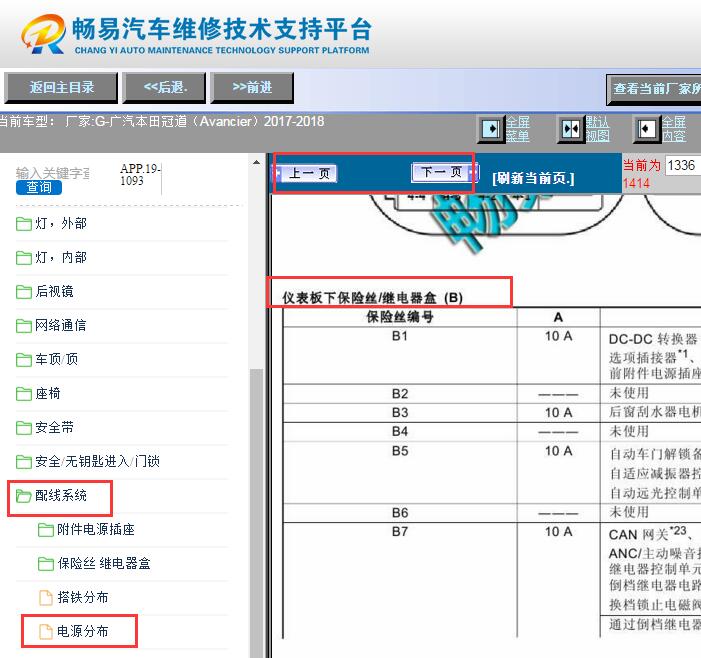Screen dimensions: 701x658
Task: Click the sidebar scrollbar up arrow
Action: coord(256,162)
